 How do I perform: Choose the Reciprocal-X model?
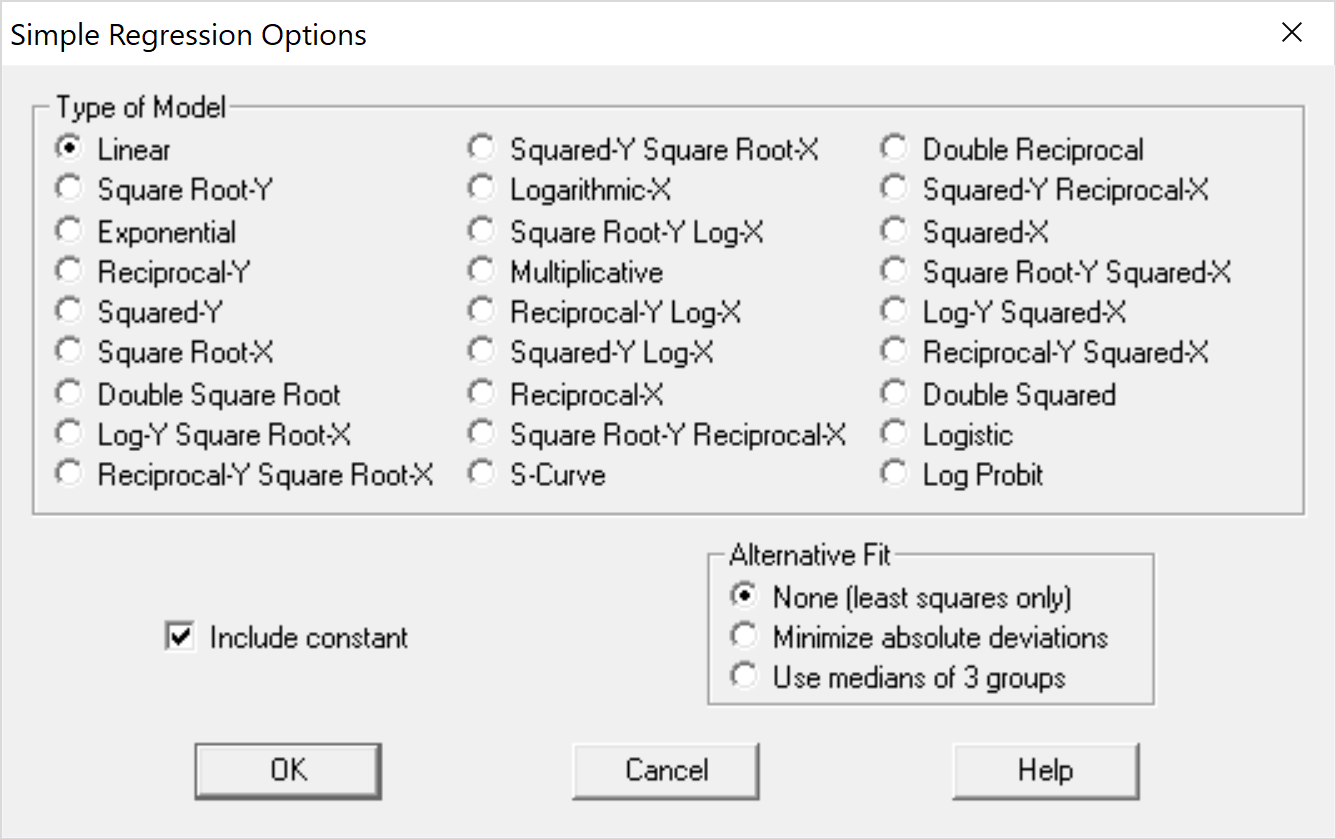click(481, 392)
